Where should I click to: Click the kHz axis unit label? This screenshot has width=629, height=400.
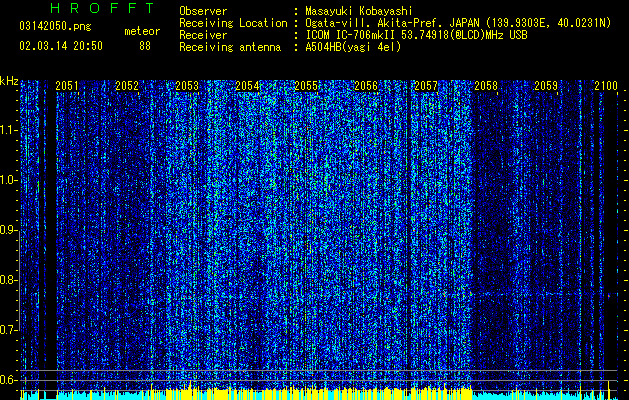coord(9,81)
